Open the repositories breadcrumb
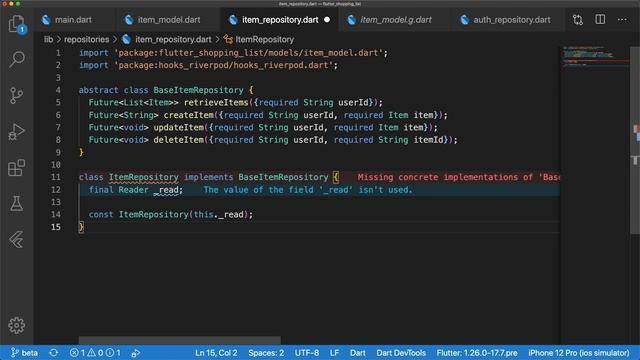The width and height of the screenshot is (640, 360). pos(87,40)
